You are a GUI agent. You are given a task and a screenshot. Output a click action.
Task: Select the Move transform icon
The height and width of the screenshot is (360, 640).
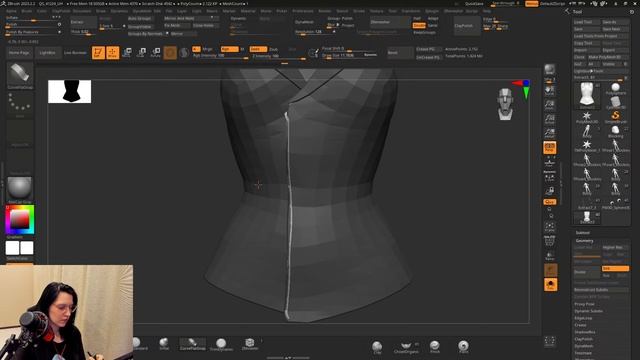point(127,53)
